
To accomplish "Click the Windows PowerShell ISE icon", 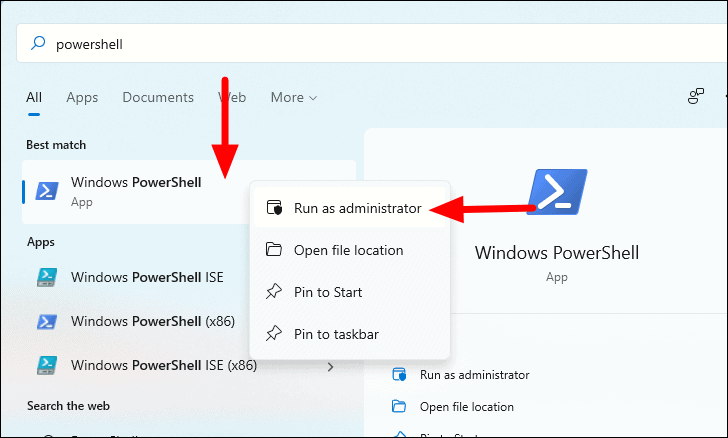I will 47,277.
